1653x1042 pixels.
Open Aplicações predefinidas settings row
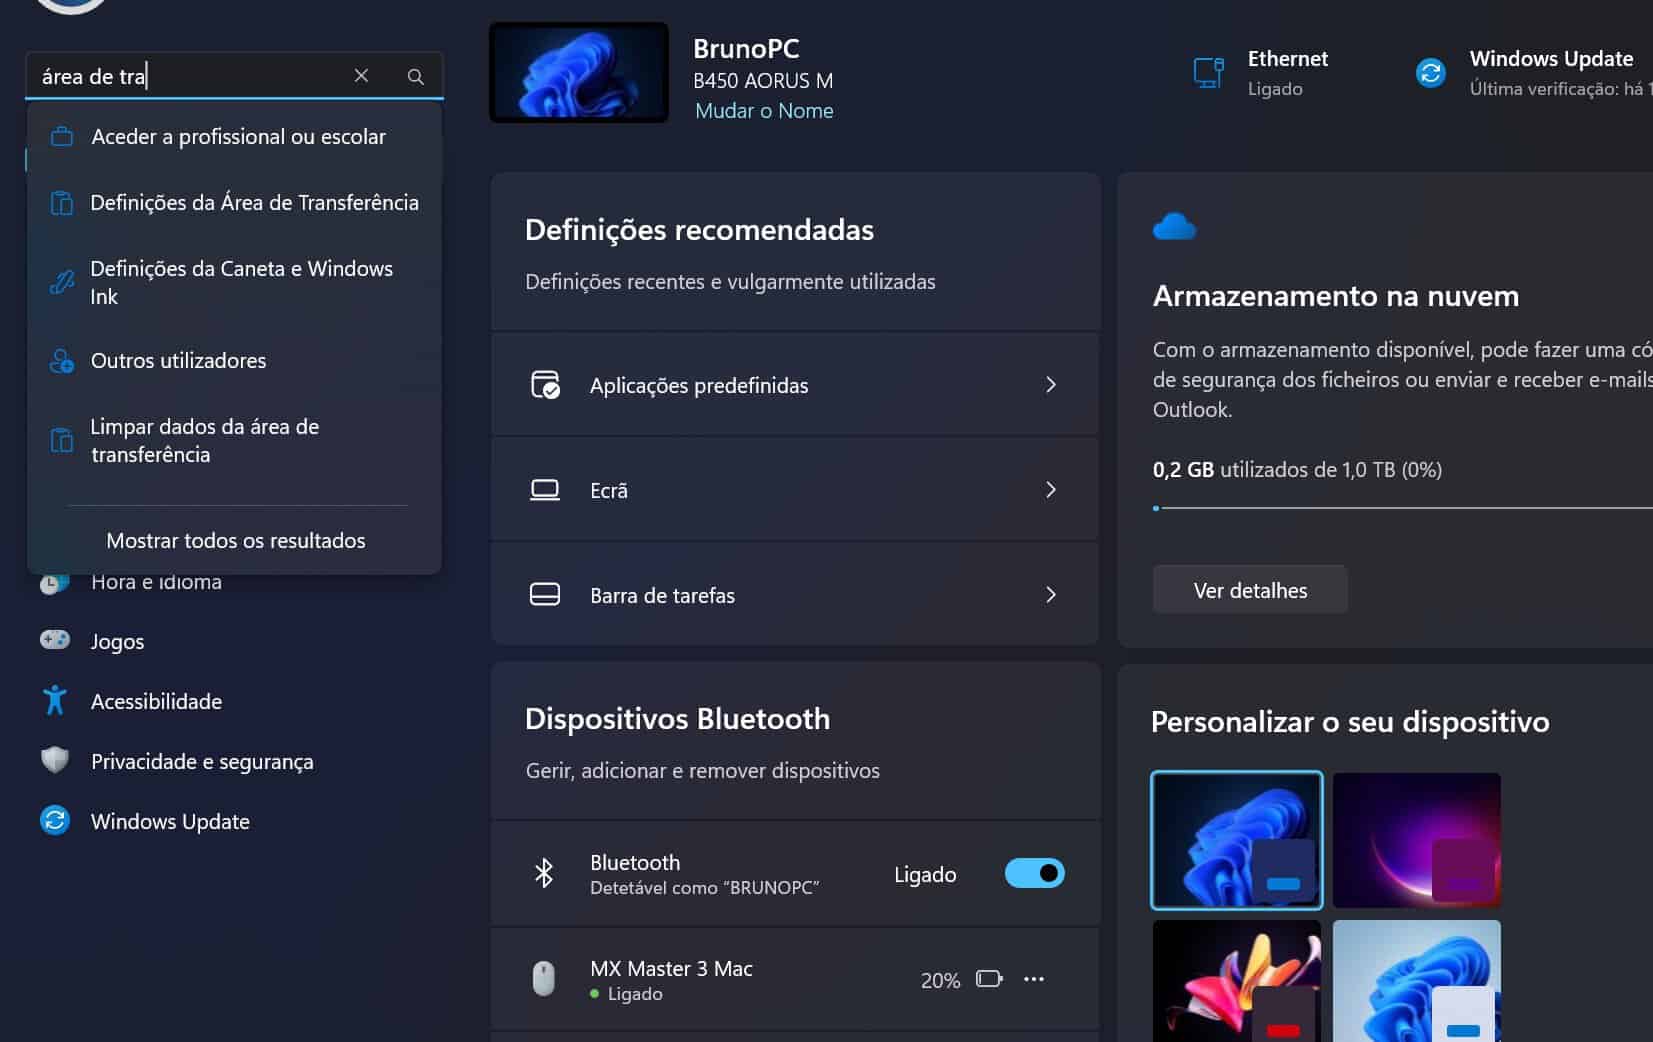[795, 385]
